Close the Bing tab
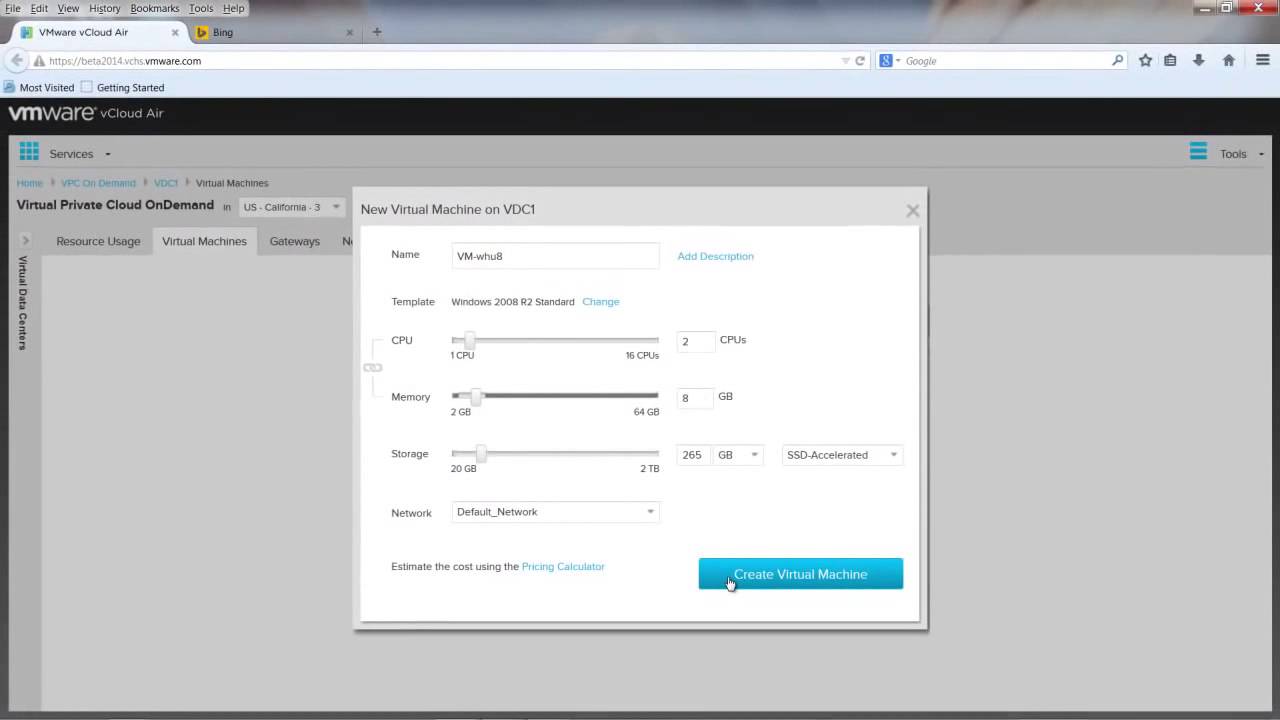The width and height of the screenshot is (1280, 720). (x=349, y=32)
